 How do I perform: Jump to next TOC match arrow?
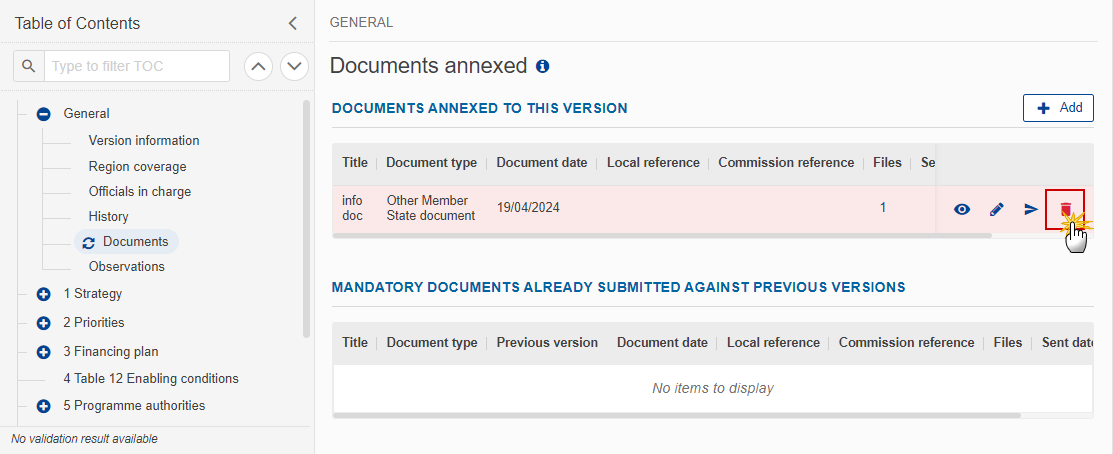[295, 67]
